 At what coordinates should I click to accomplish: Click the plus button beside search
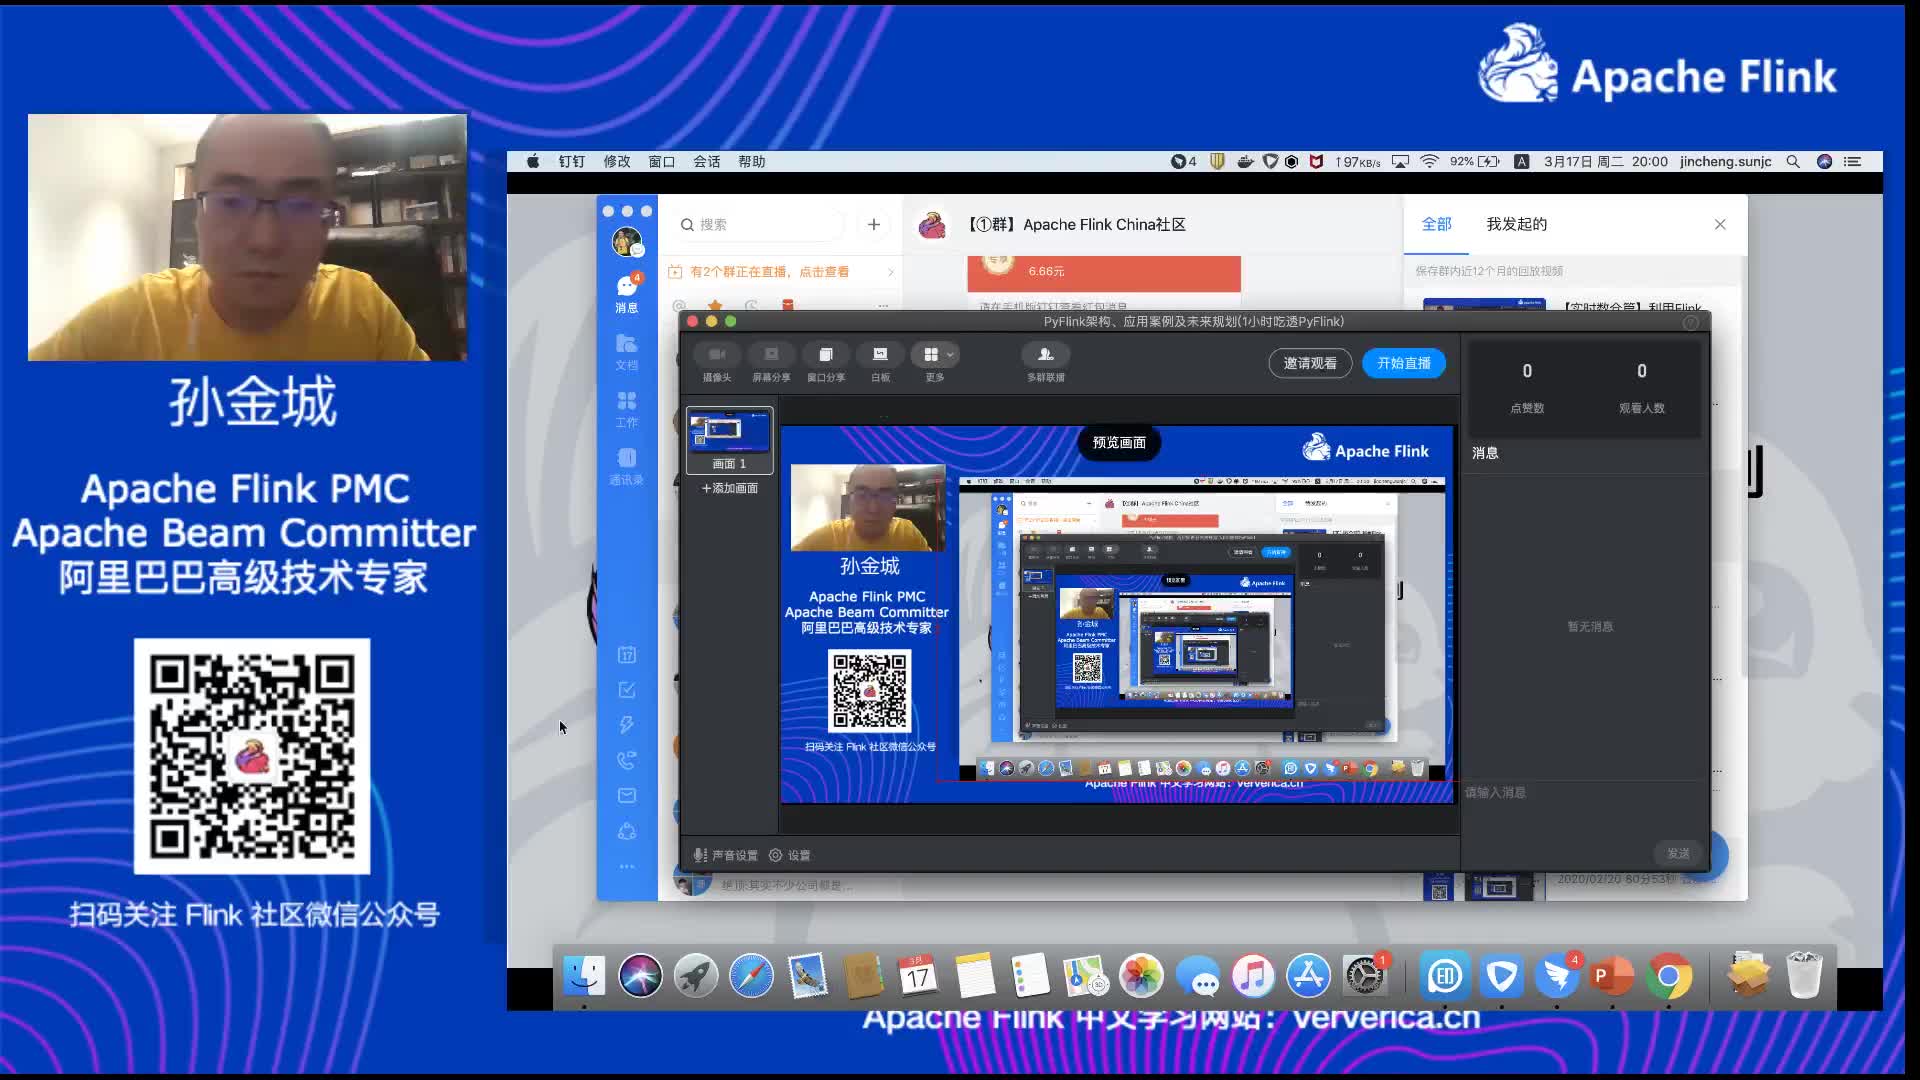(873, 225)
